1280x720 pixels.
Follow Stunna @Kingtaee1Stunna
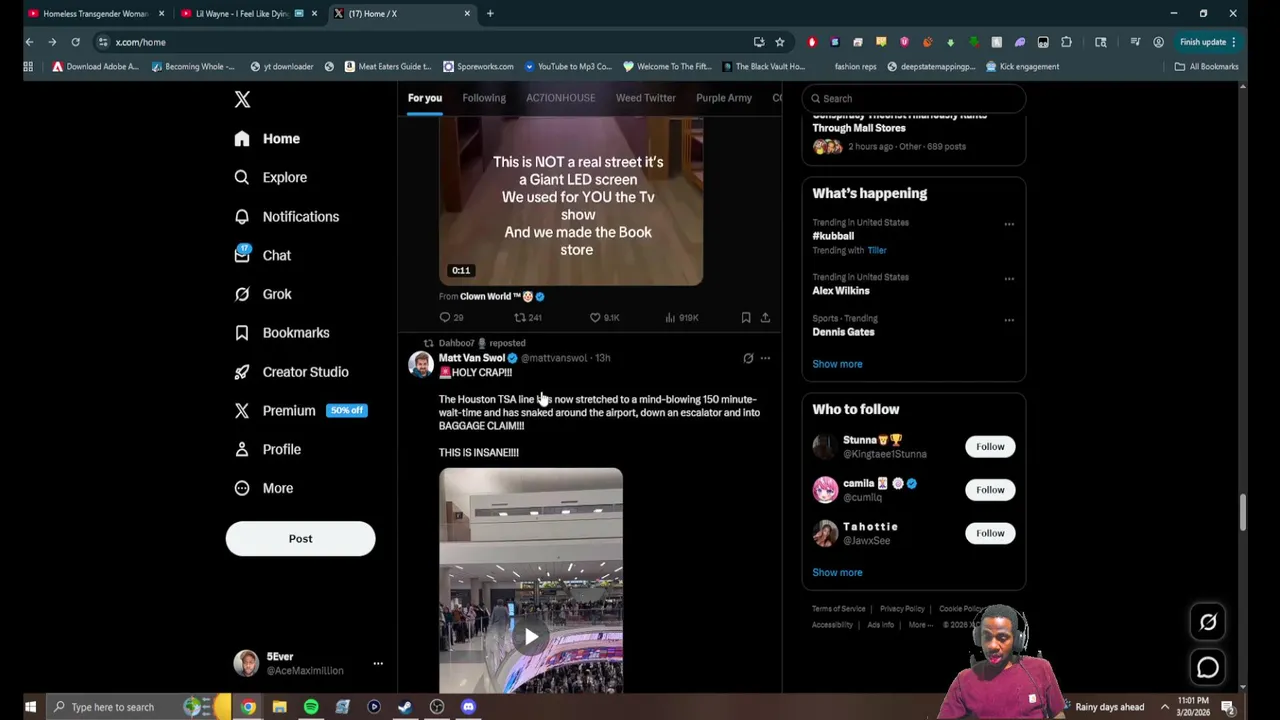990,447
